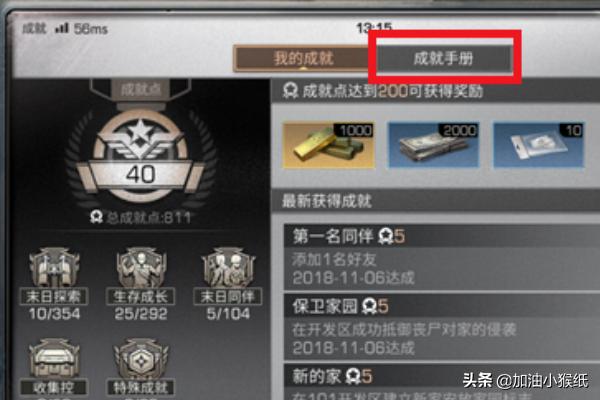Open the 收集控 achievement category badge
Image resolution: width=600 pixels, height=400 pixels.
tap(54, 369)
